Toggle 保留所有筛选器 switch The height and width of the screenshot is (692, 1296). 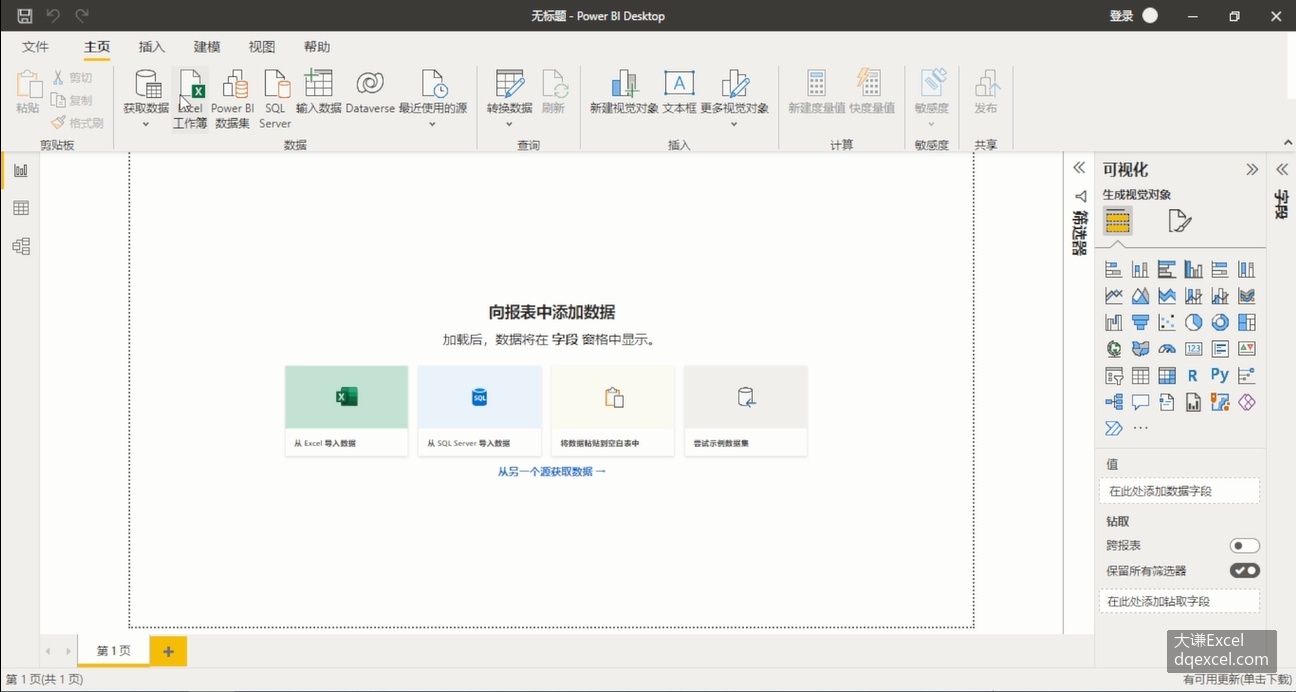pos(1245,571)
